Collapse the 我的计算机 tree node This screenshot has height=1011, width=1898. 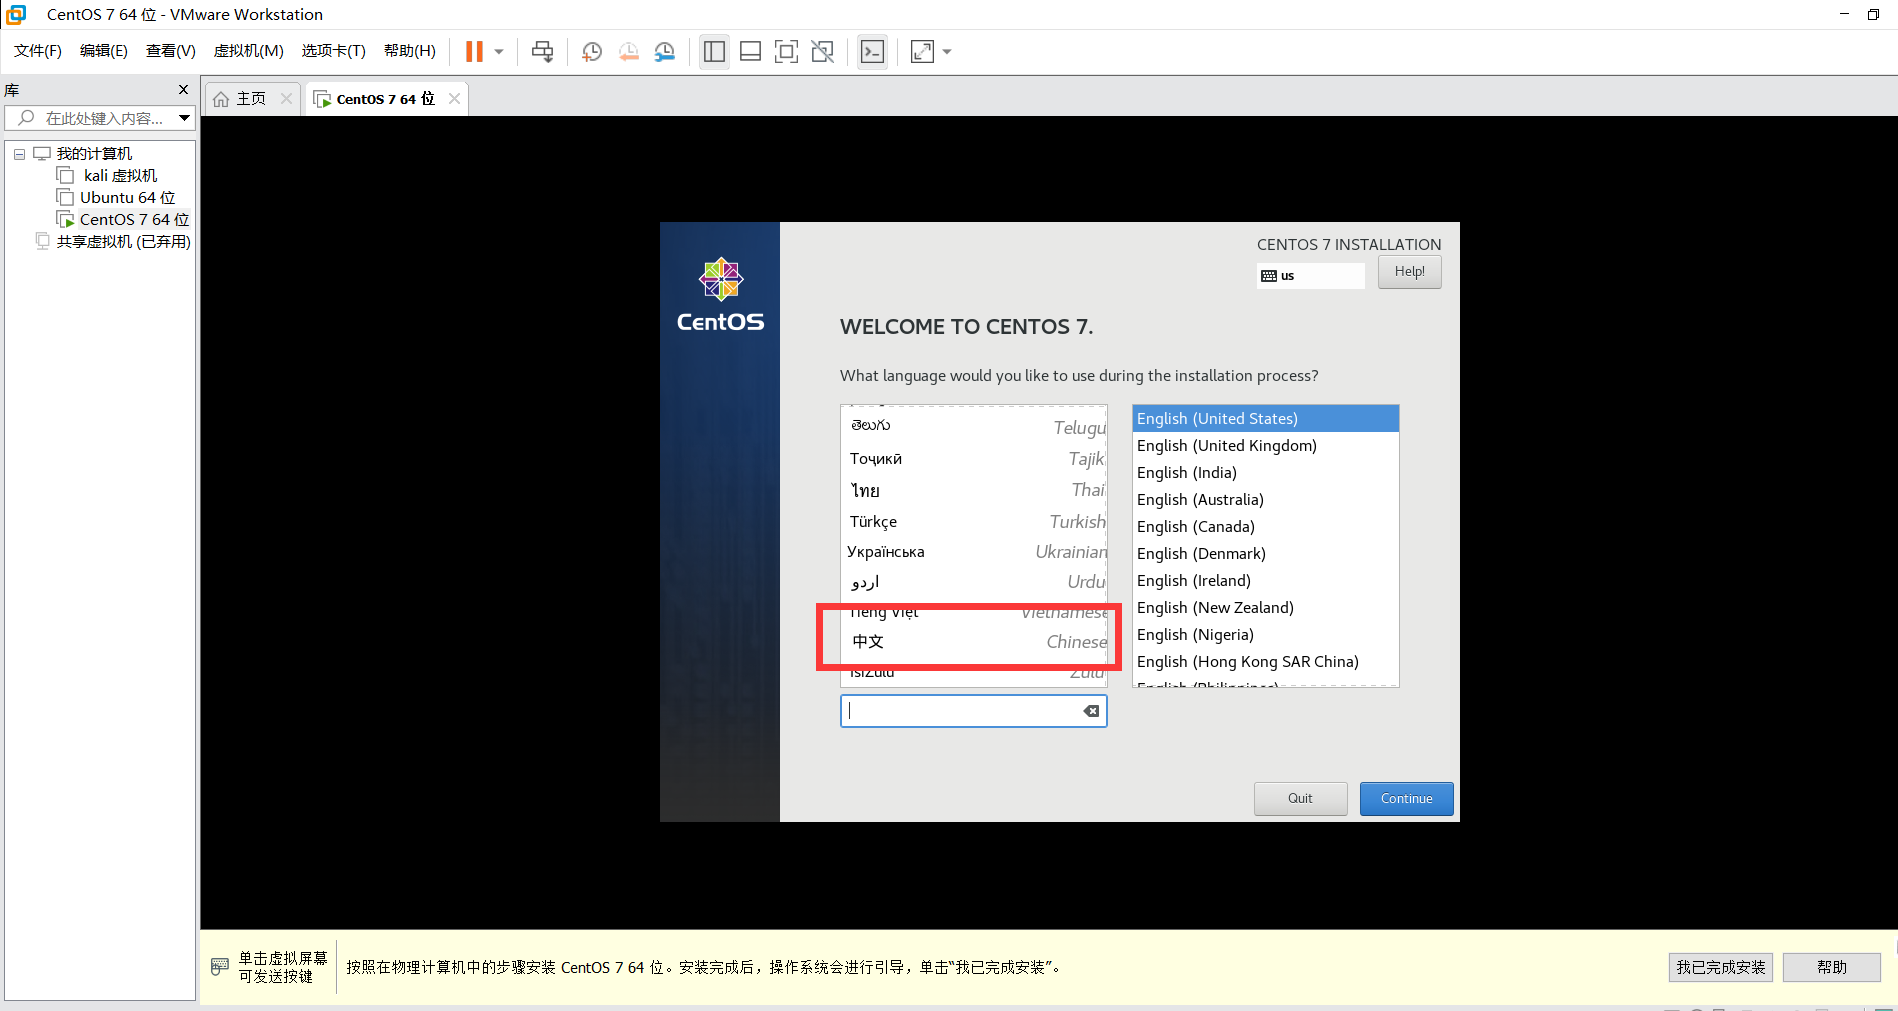pos(19,154)
